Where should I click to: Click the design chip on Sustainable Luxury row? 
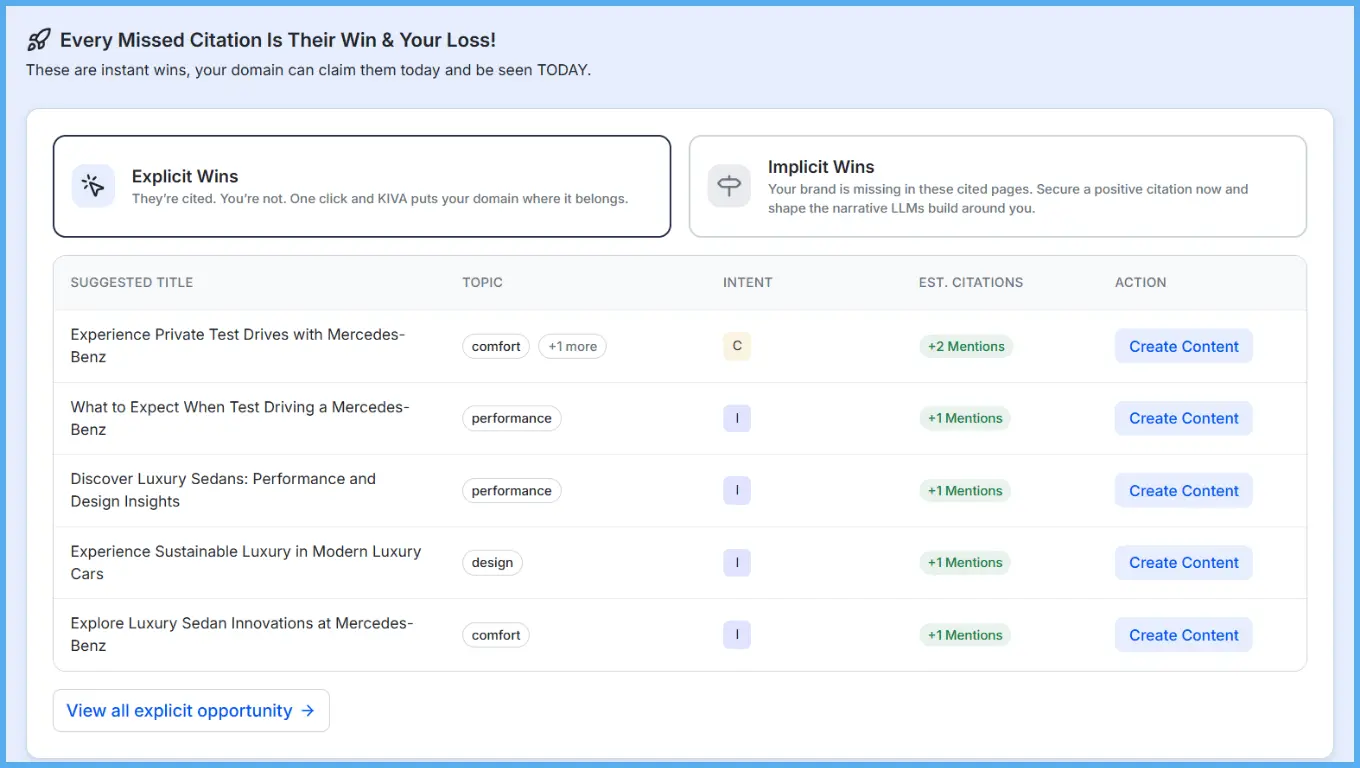pos(492,562)
